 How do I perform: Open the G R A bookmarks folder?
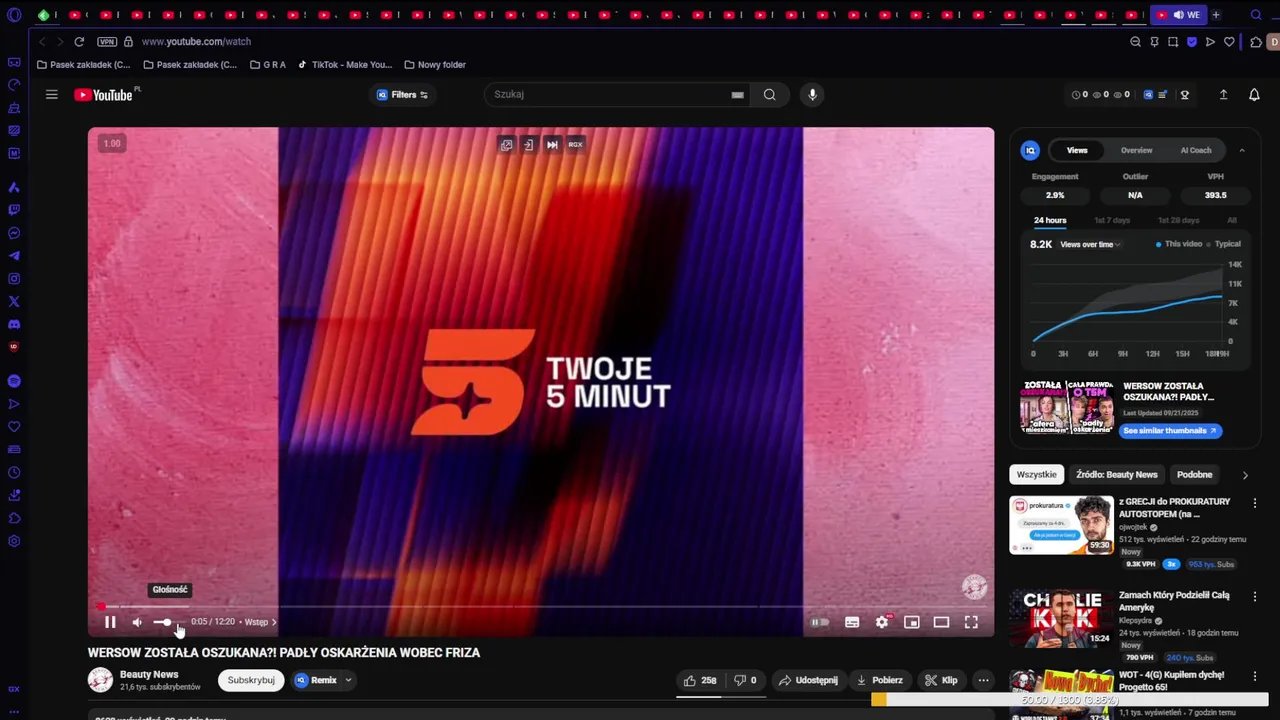(x=268, y=65)
